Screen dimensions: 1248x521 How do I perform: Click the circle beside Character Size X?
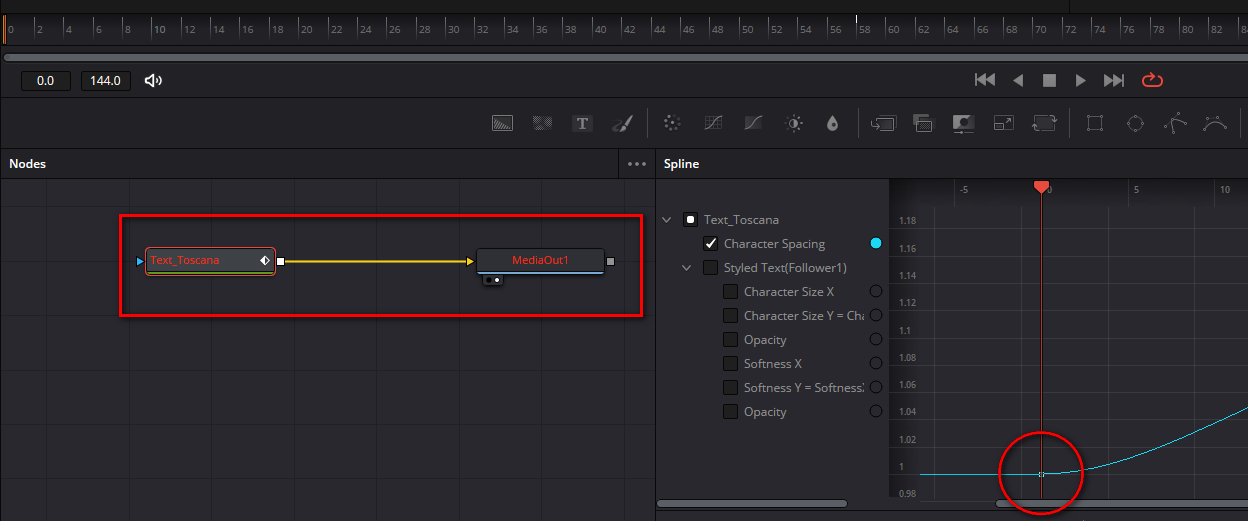(877, 292)
